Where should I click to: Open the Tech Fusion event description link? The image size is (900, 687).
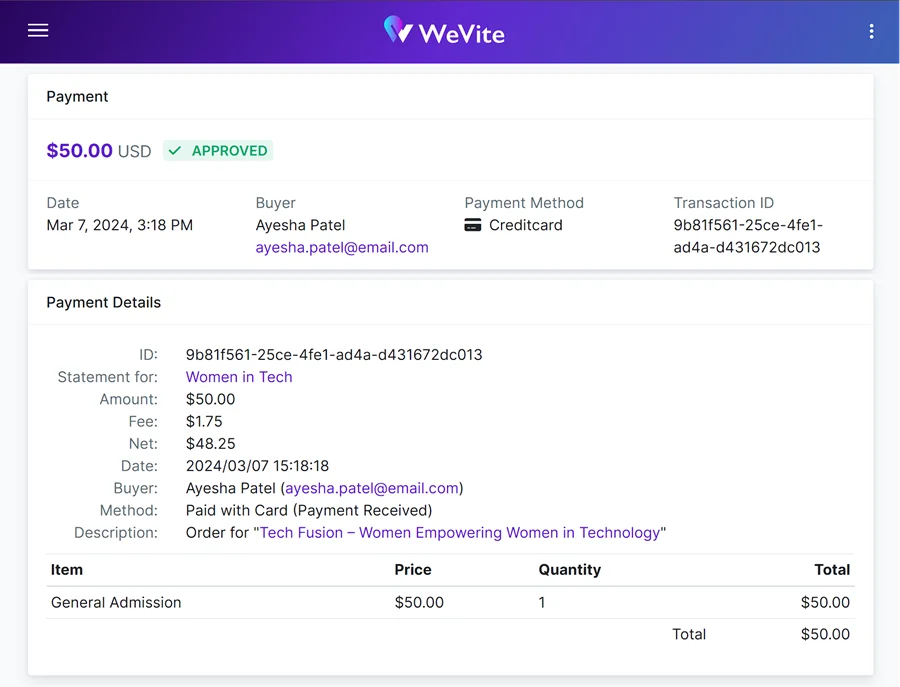tap(460, 532)
